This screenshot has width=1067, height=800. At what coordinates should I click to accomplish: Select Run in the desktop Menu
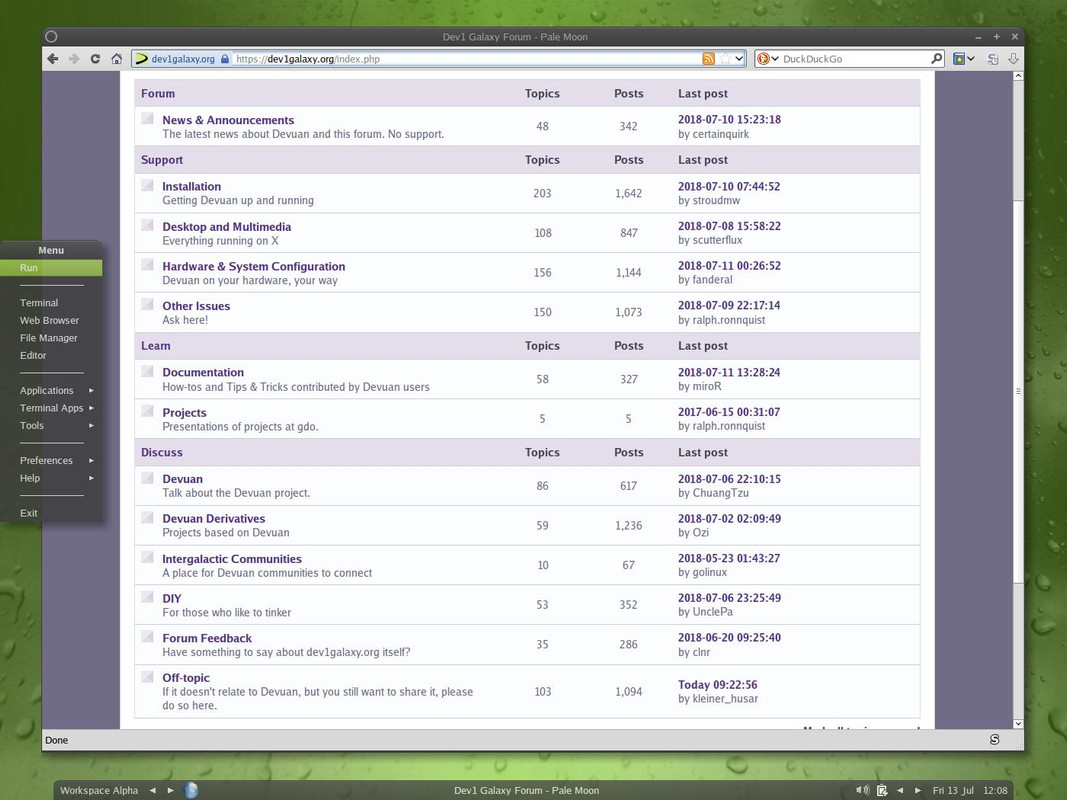(51, 268)
